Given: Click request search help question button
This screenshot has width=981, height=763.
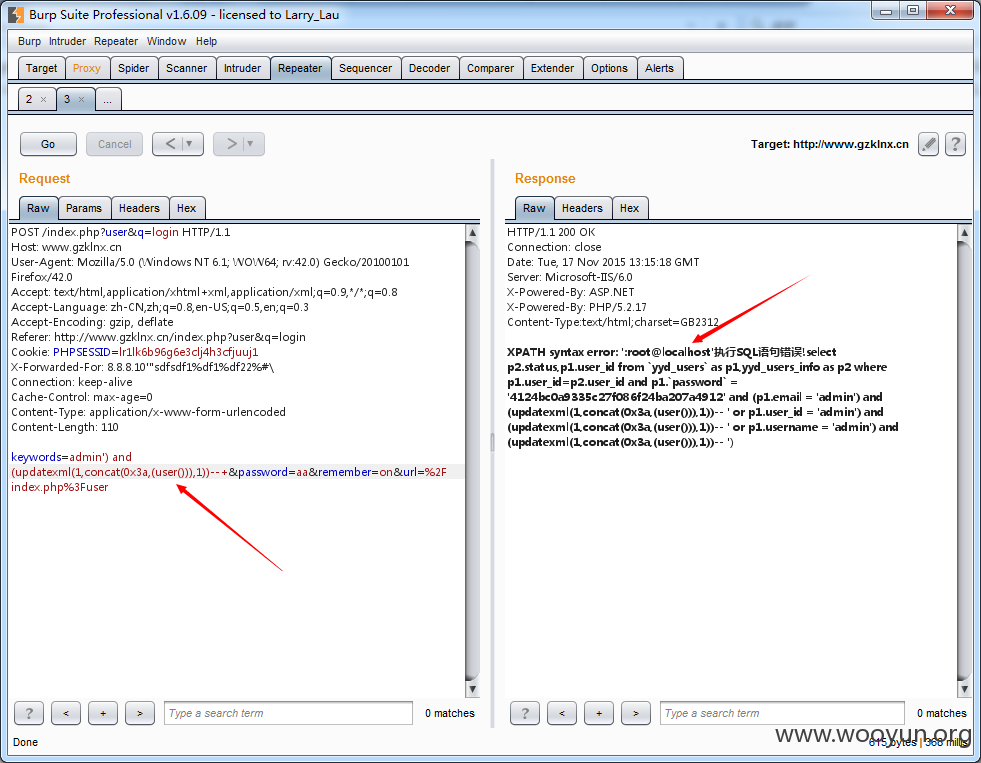Looking at the screenshot, I should [29, 713].
